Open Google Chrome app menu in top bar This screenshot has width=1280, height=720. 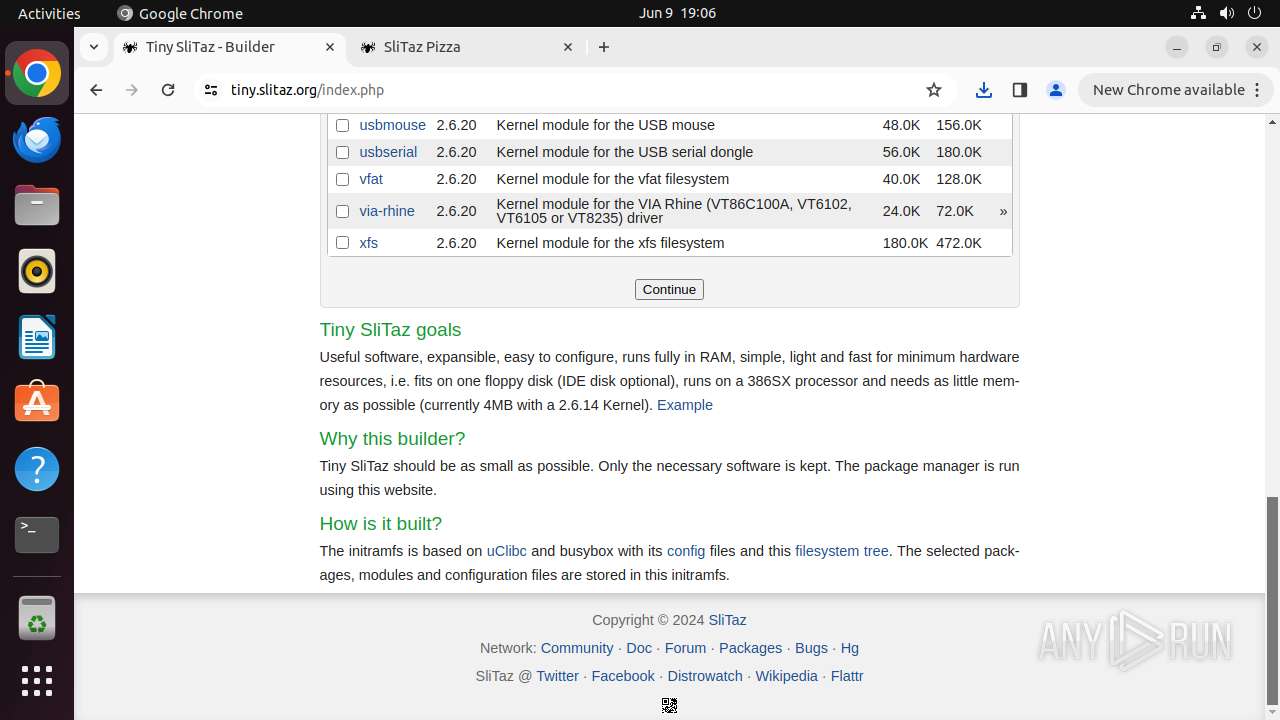(180, 13)
